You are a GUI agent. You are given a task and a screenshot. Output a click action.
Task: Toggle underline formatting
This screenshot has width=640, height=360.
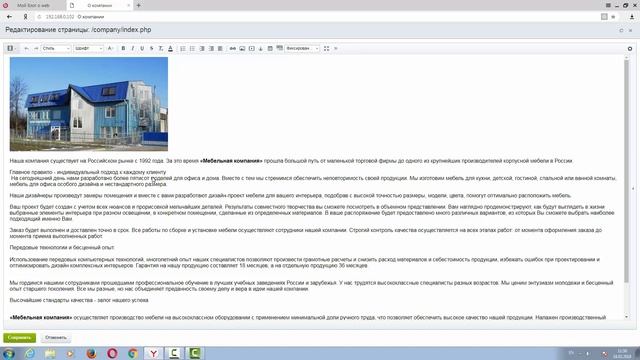(x=142, y=49)
